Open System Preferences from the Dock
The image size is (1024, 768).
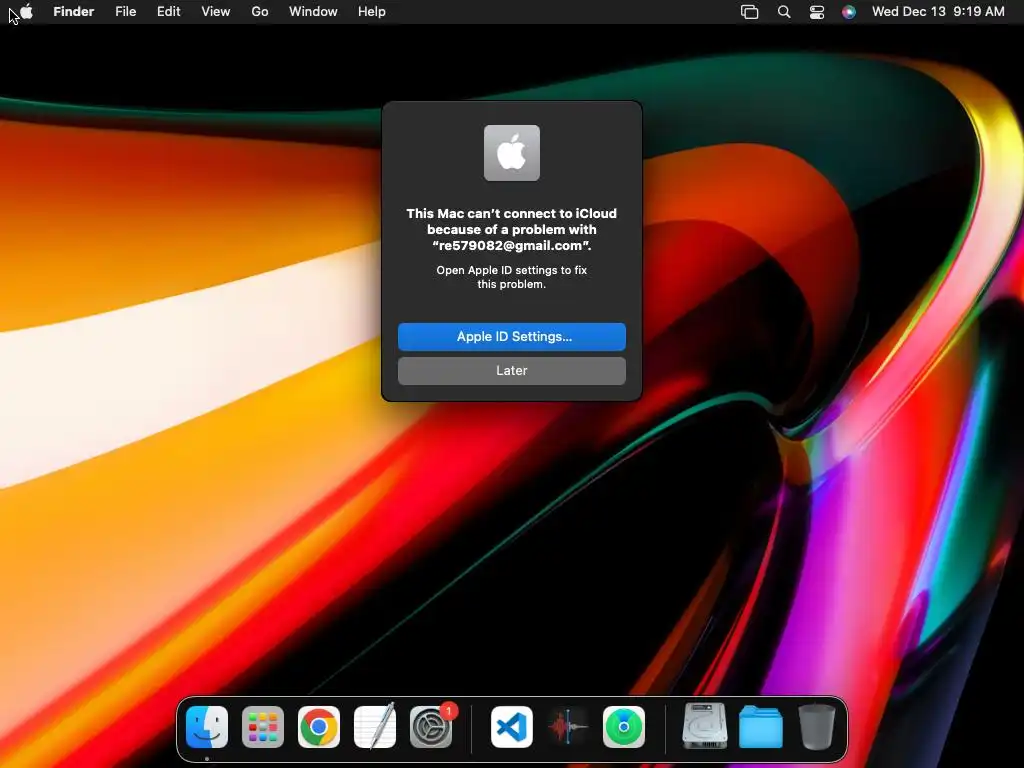click(x=431, y=727)
